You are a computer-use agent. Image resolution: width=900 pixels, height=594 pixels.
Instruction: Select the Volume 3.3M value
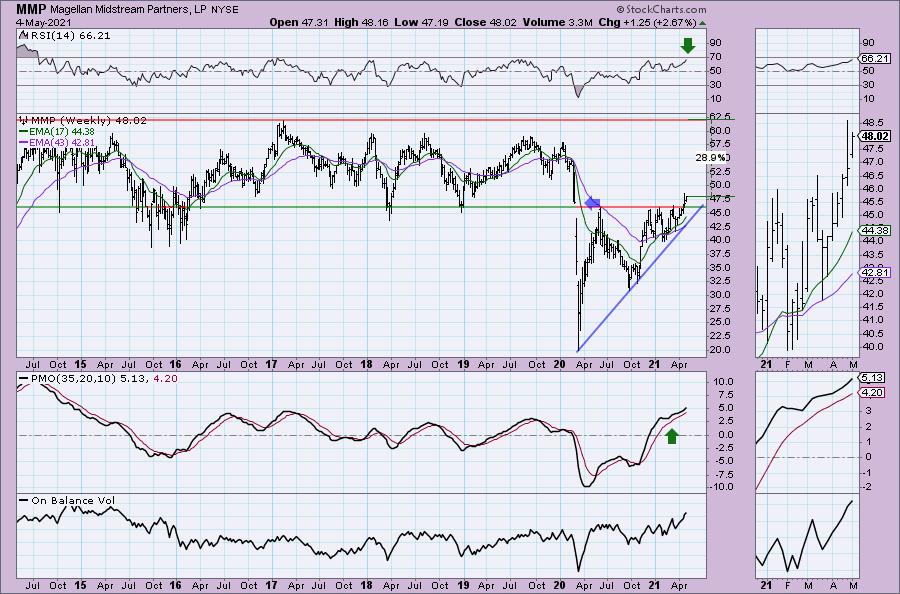pos(557,22)
